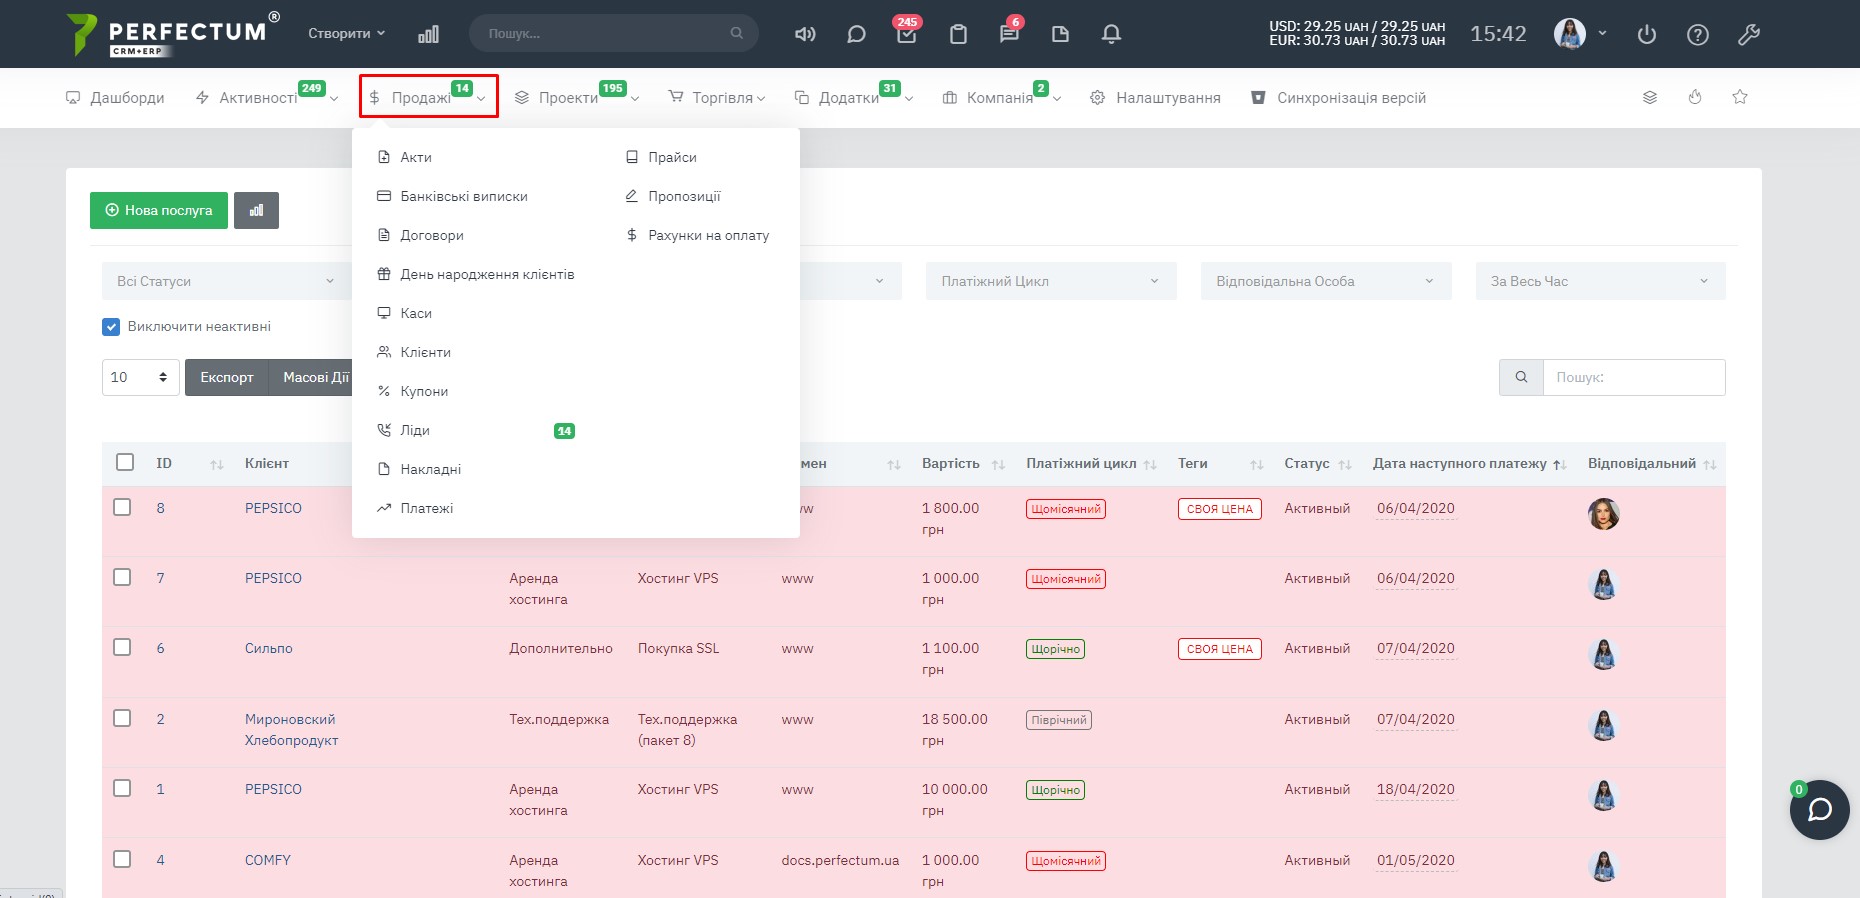1860x898 pixels.
Task: Select Ліди from the Продажі menu
Action: [x=415, y=430]
